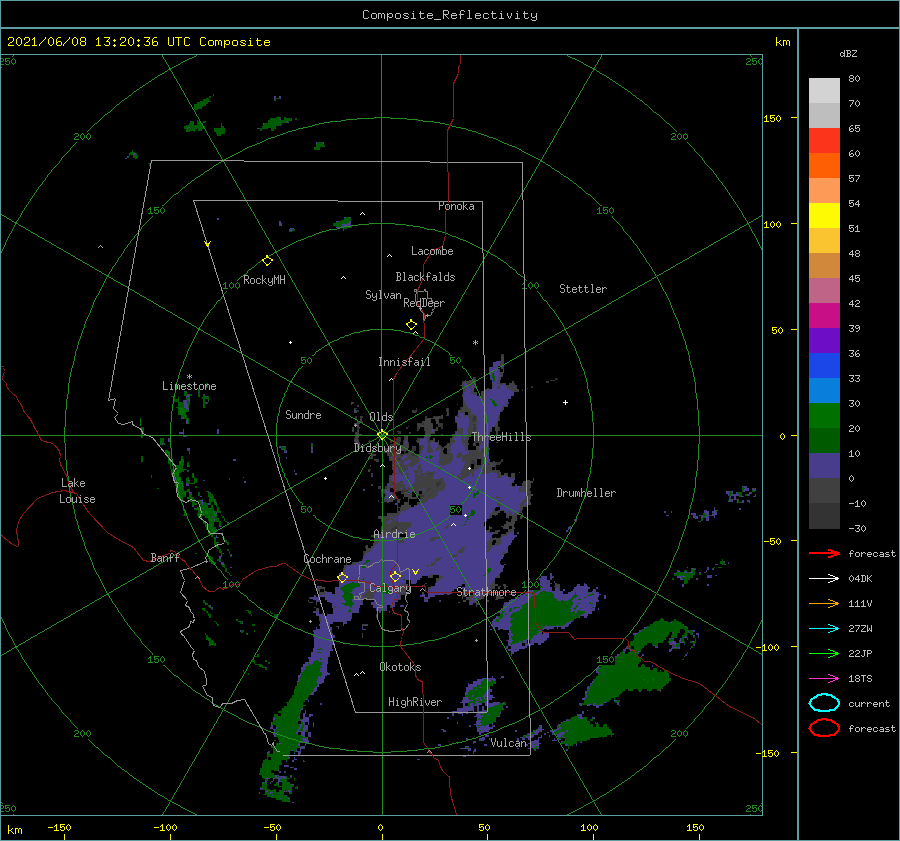The image size is (900, 841).
Task: Click the Lacombe label
Action: pos(432,251)
